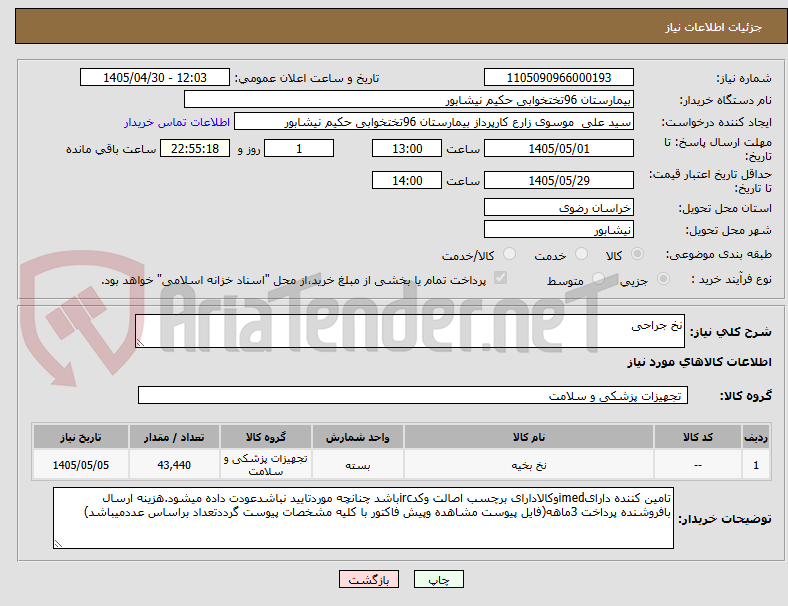The image size is (788, 606).
Task: Click the validity time field 14:00
Action: 407,180
